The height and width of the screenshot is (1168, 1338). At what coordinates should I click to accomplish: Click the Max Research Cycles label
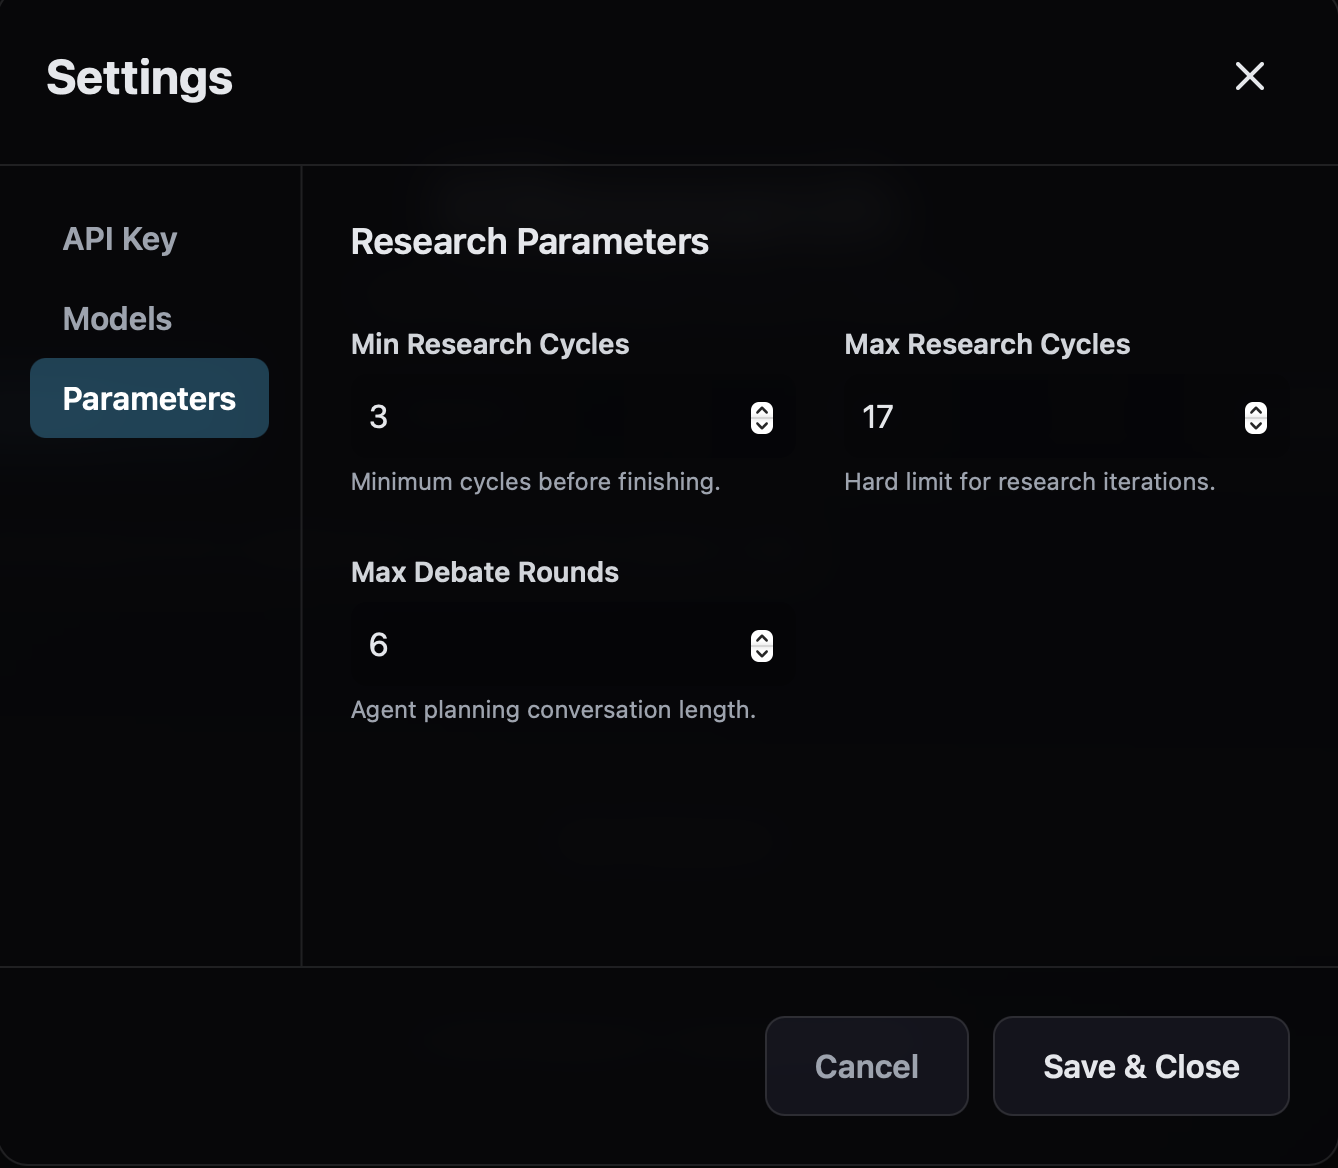(x=987, y=344)
